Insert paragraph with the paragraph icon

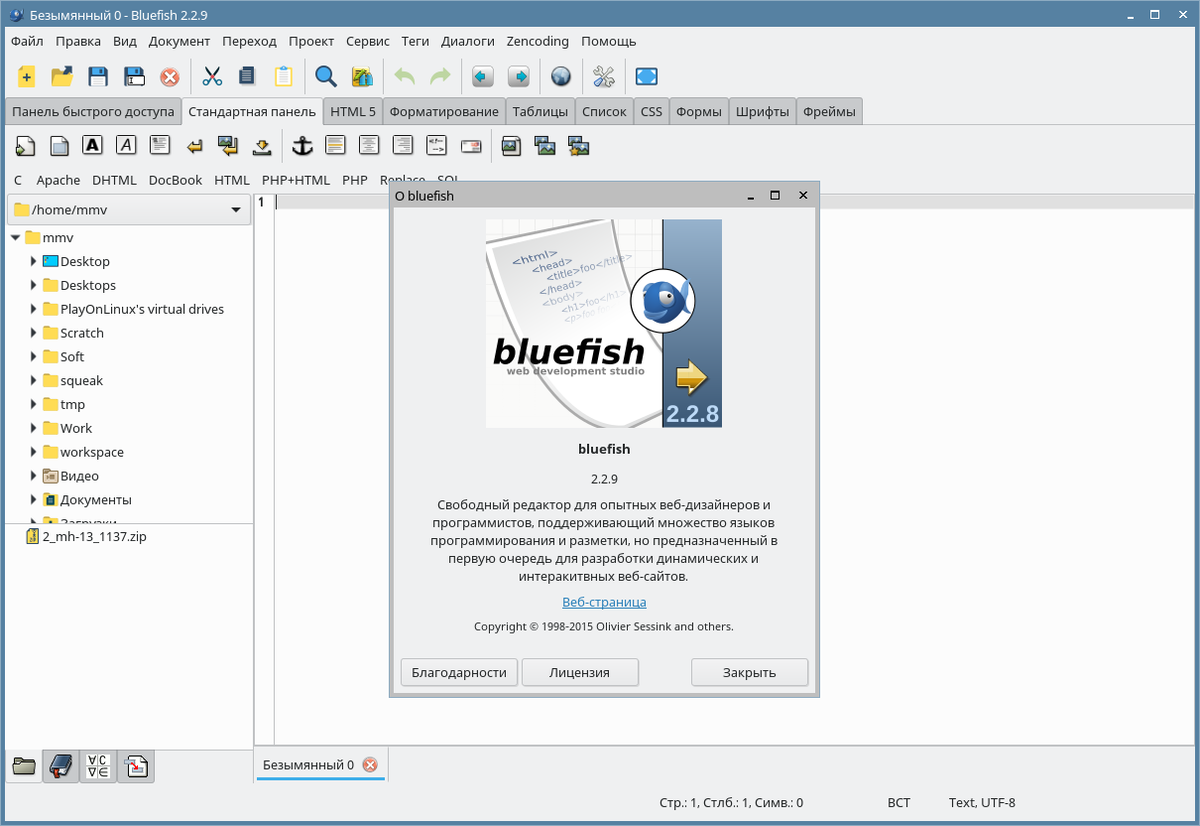coord(160,146)
